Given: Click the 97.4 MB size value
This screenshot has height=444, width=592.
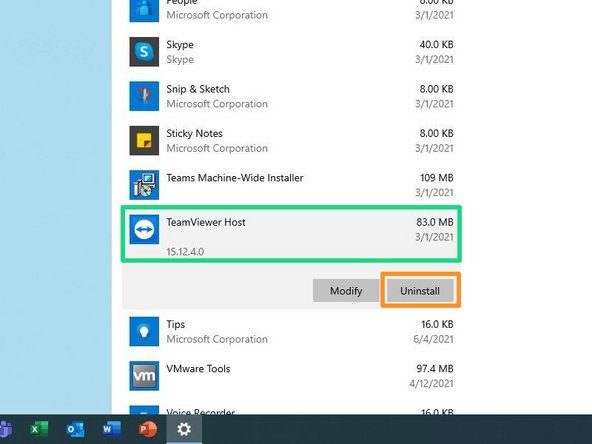Looking at the screenshot, I should (x=435, y=369).
